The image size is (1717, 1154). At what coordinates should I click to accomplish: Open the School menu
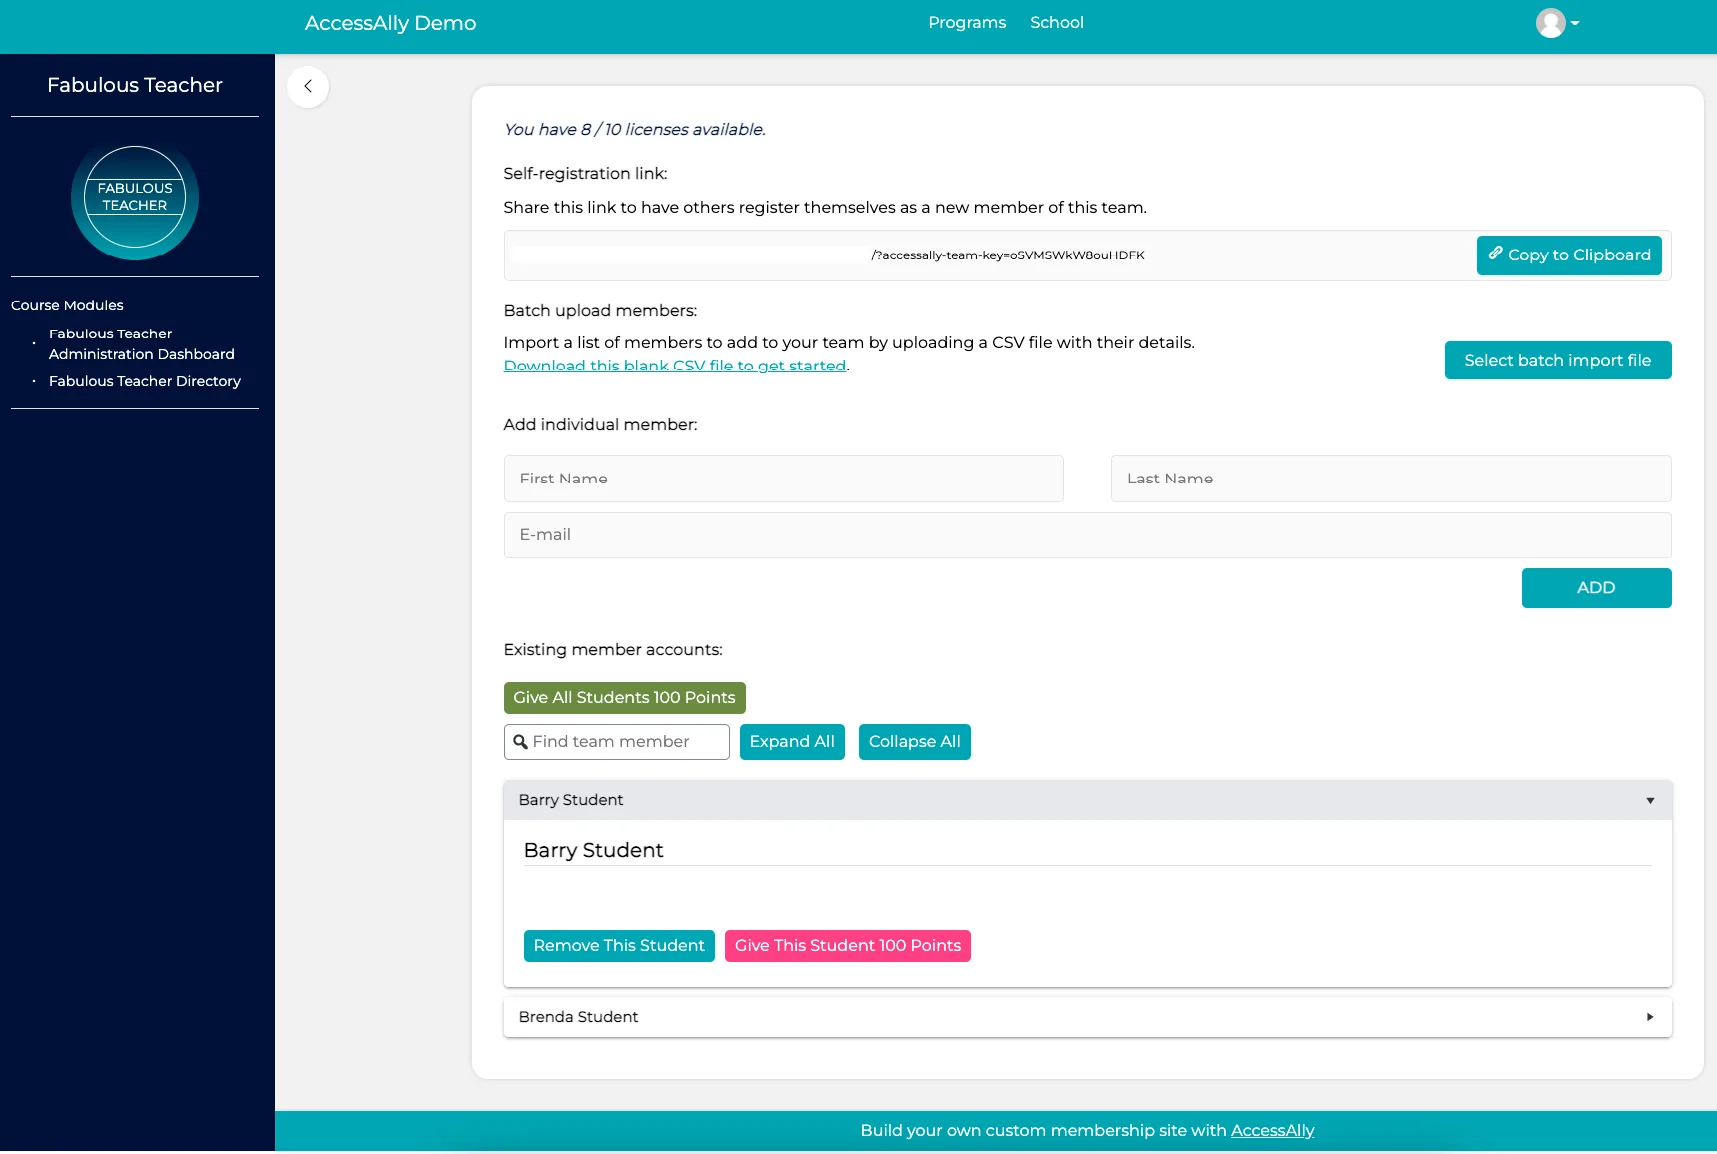coord(1056,22)
